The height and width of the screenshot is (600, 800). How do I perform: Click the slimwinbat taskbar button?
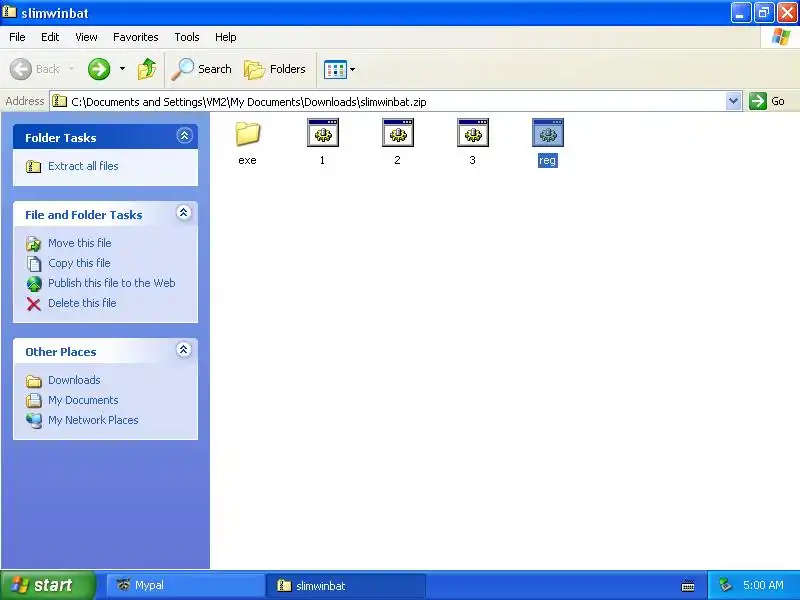click(345, 585)
